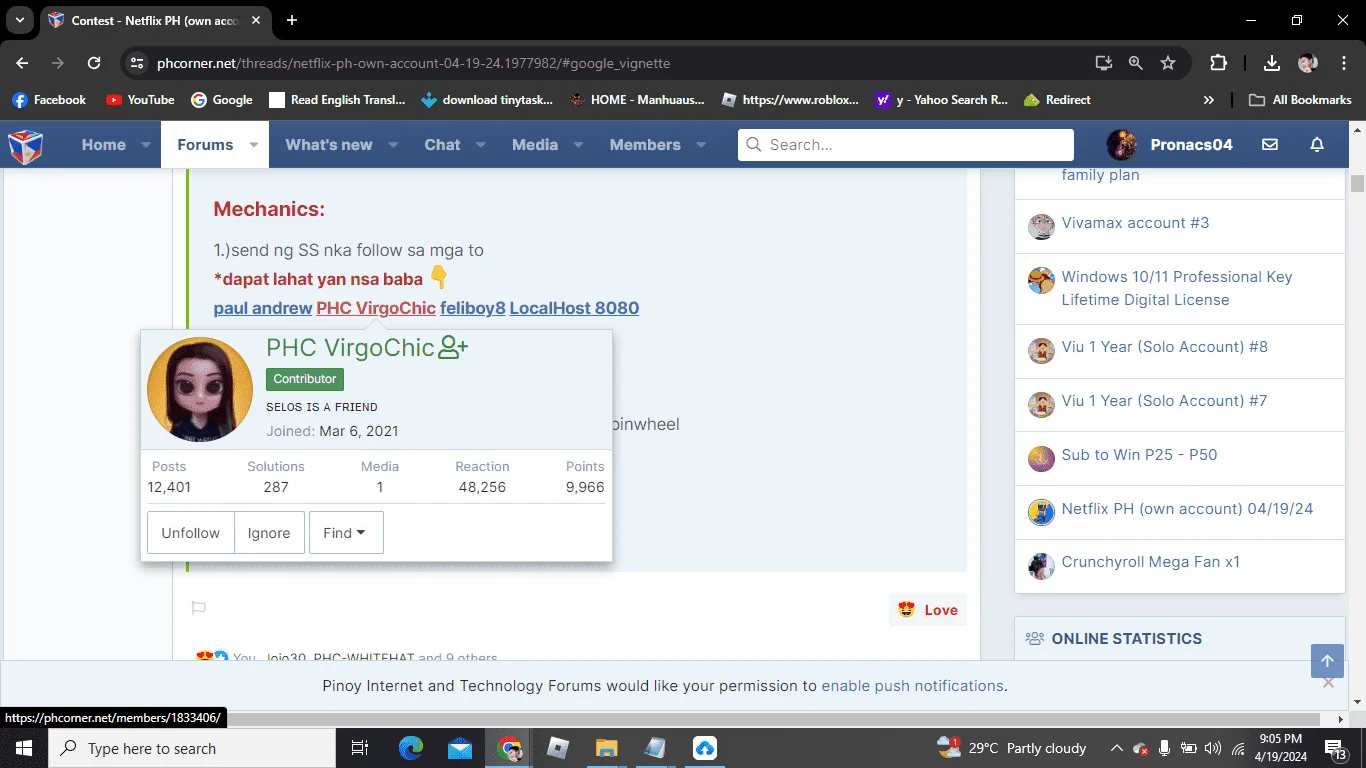This screenshot has width=1366, height=768.
Task: Click the Windows taskbar search box
Action: point(192,748)
